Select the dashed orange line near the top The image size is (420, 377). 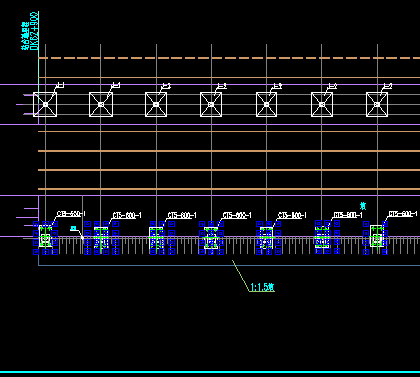coord(229,58)
